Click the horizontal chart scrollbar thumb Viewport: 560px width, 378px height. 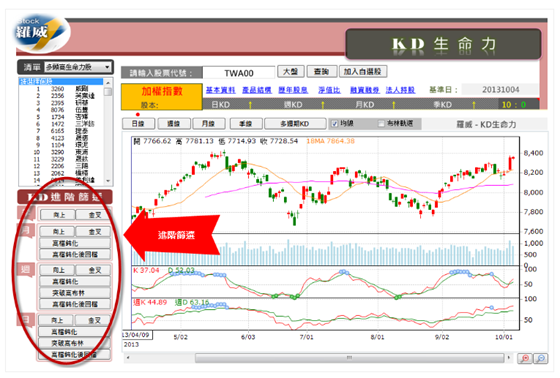click(349, 358)
